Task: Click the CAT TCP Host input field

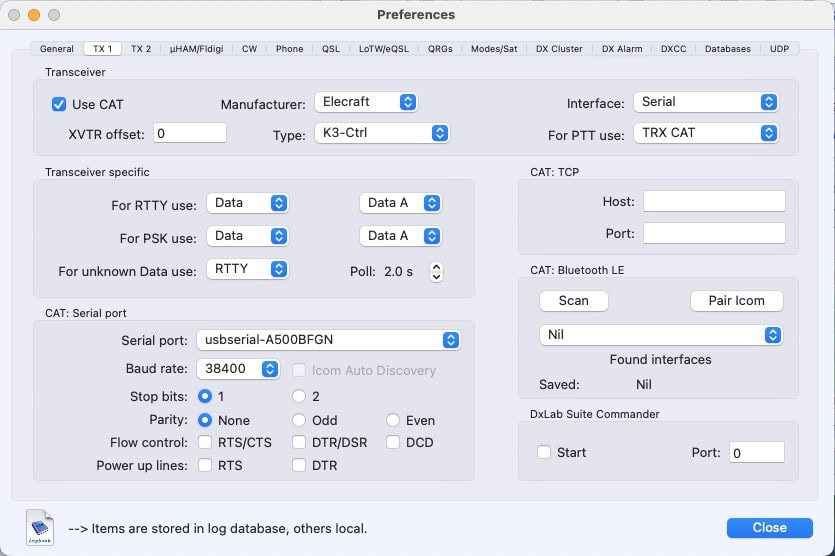Action: pos(714,202)
